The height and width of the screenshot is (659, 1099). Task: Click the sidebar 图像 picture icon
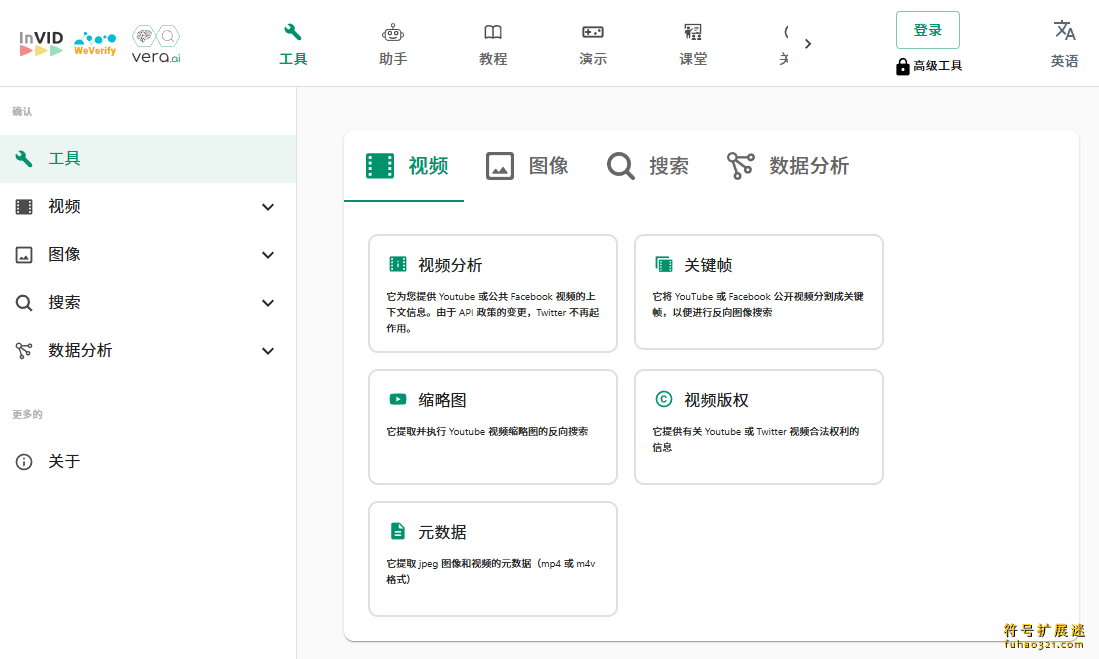pyautogui.click(x=24, y=254)
